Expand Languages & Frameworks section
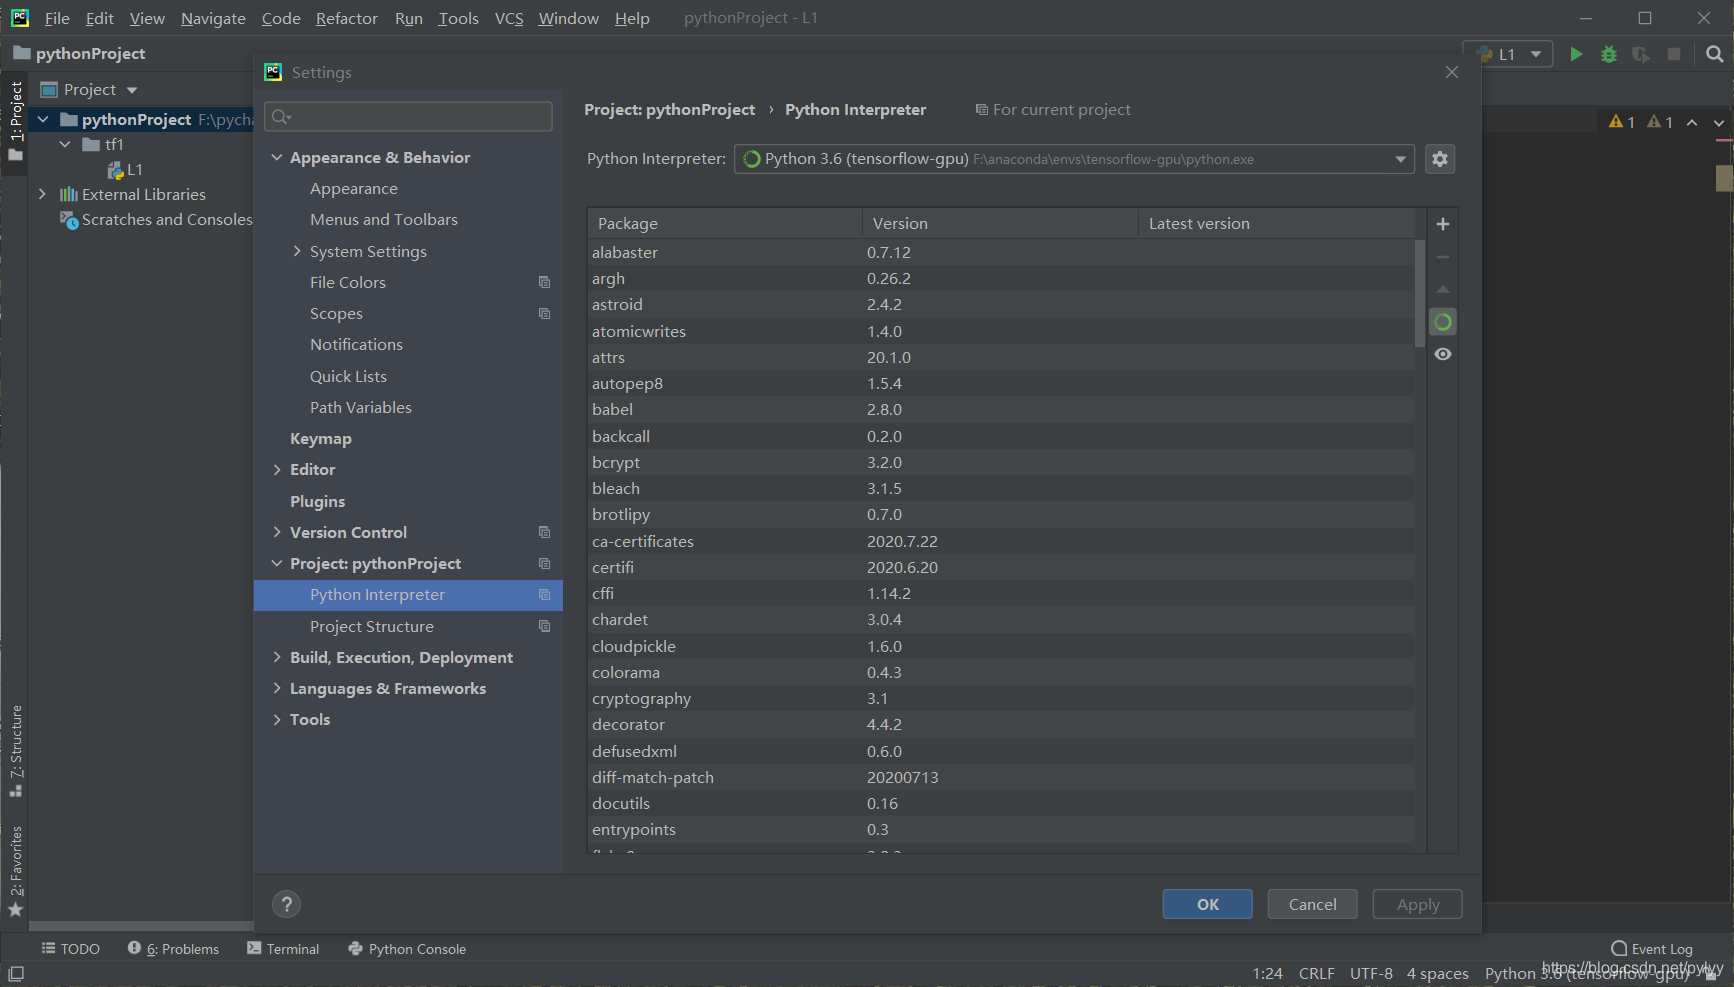 (x=277, y=688)
